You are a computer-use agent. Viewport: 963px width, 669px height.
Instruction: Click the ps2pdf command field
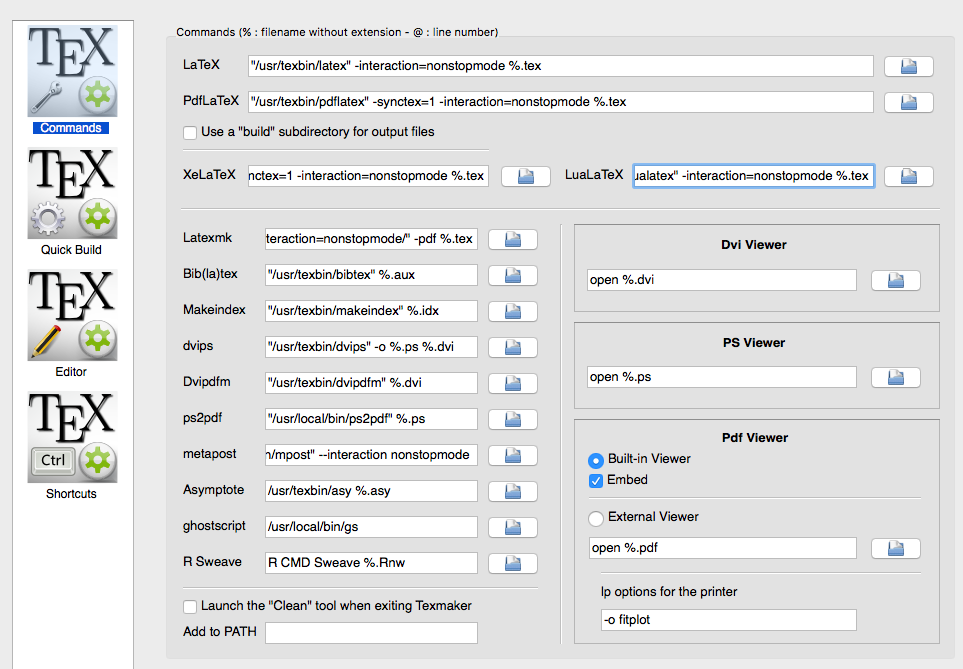(x=372, y=418)
